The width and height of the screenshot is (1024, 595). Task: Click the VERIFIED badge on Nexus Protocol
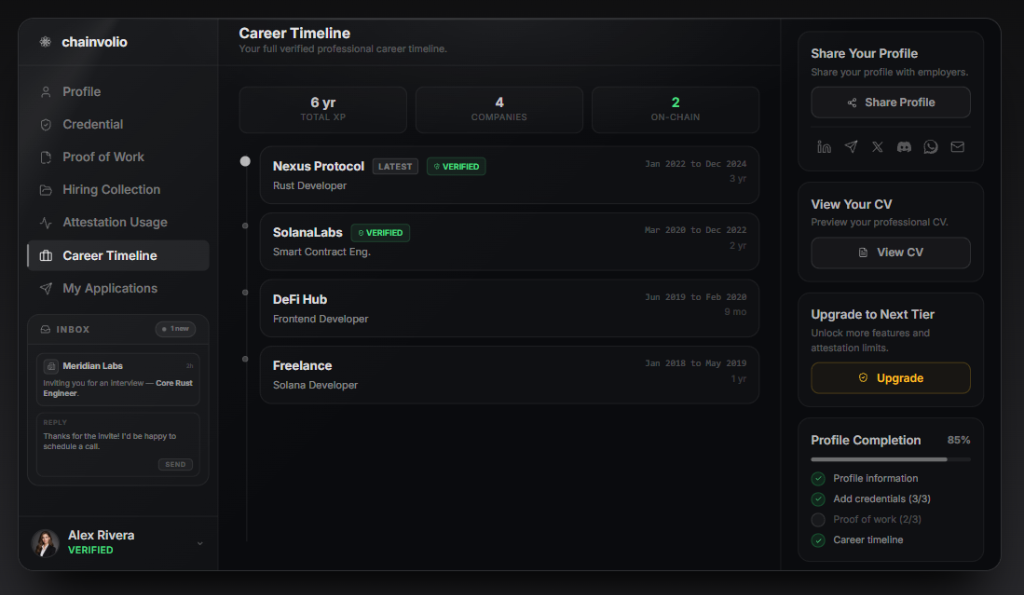point(456,167)
